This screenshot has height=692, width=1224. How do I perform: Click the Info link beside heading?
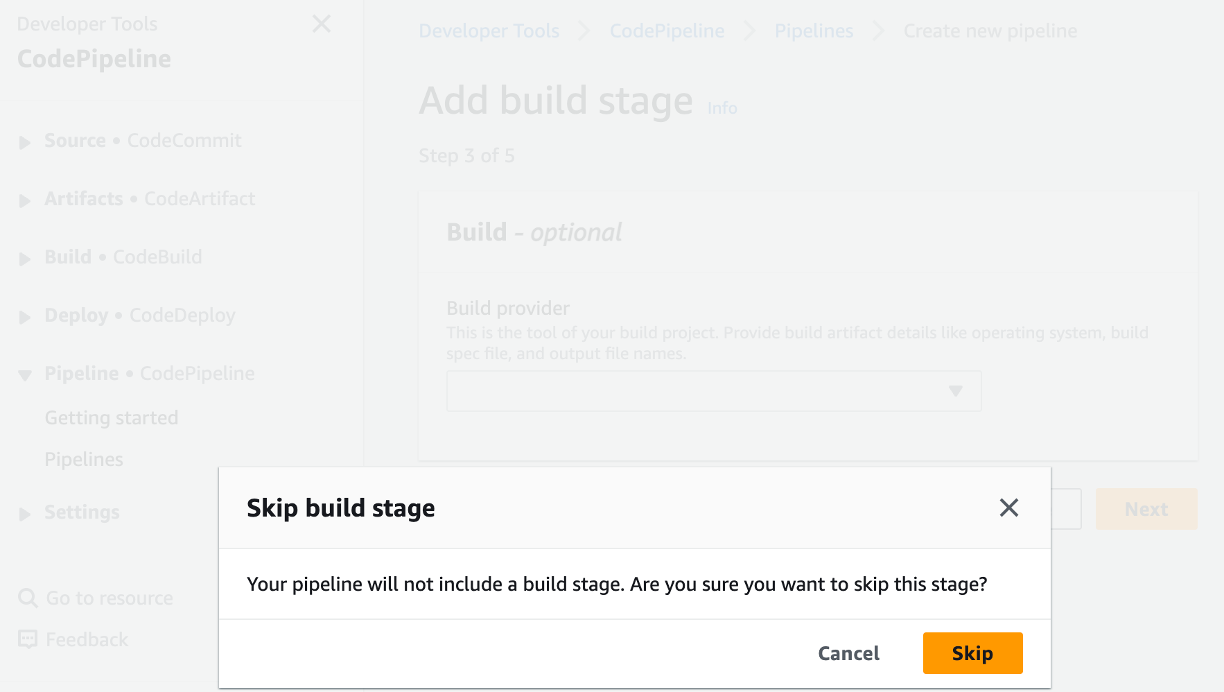click(x=722, y=108)
